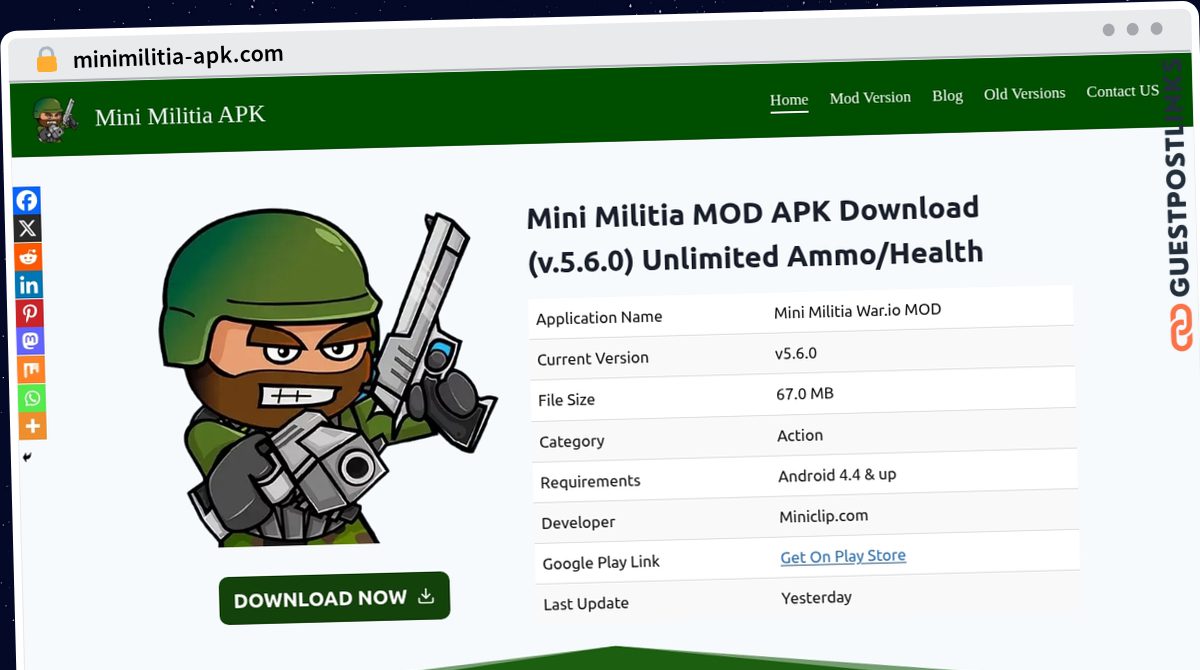The height and width of the screenshot is (670, 1200).
Task: Navigate to Old Versions
Action: [1025, 94]
